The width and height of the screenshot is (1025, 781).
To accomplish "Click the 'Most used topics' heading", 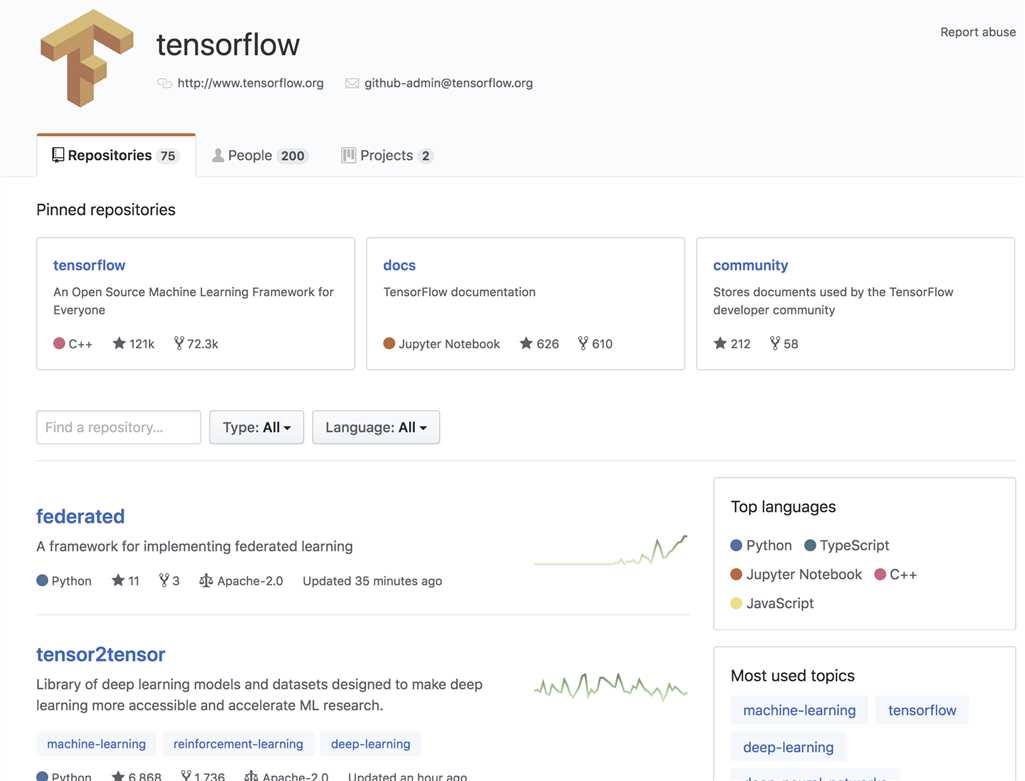I will [792, 676].
